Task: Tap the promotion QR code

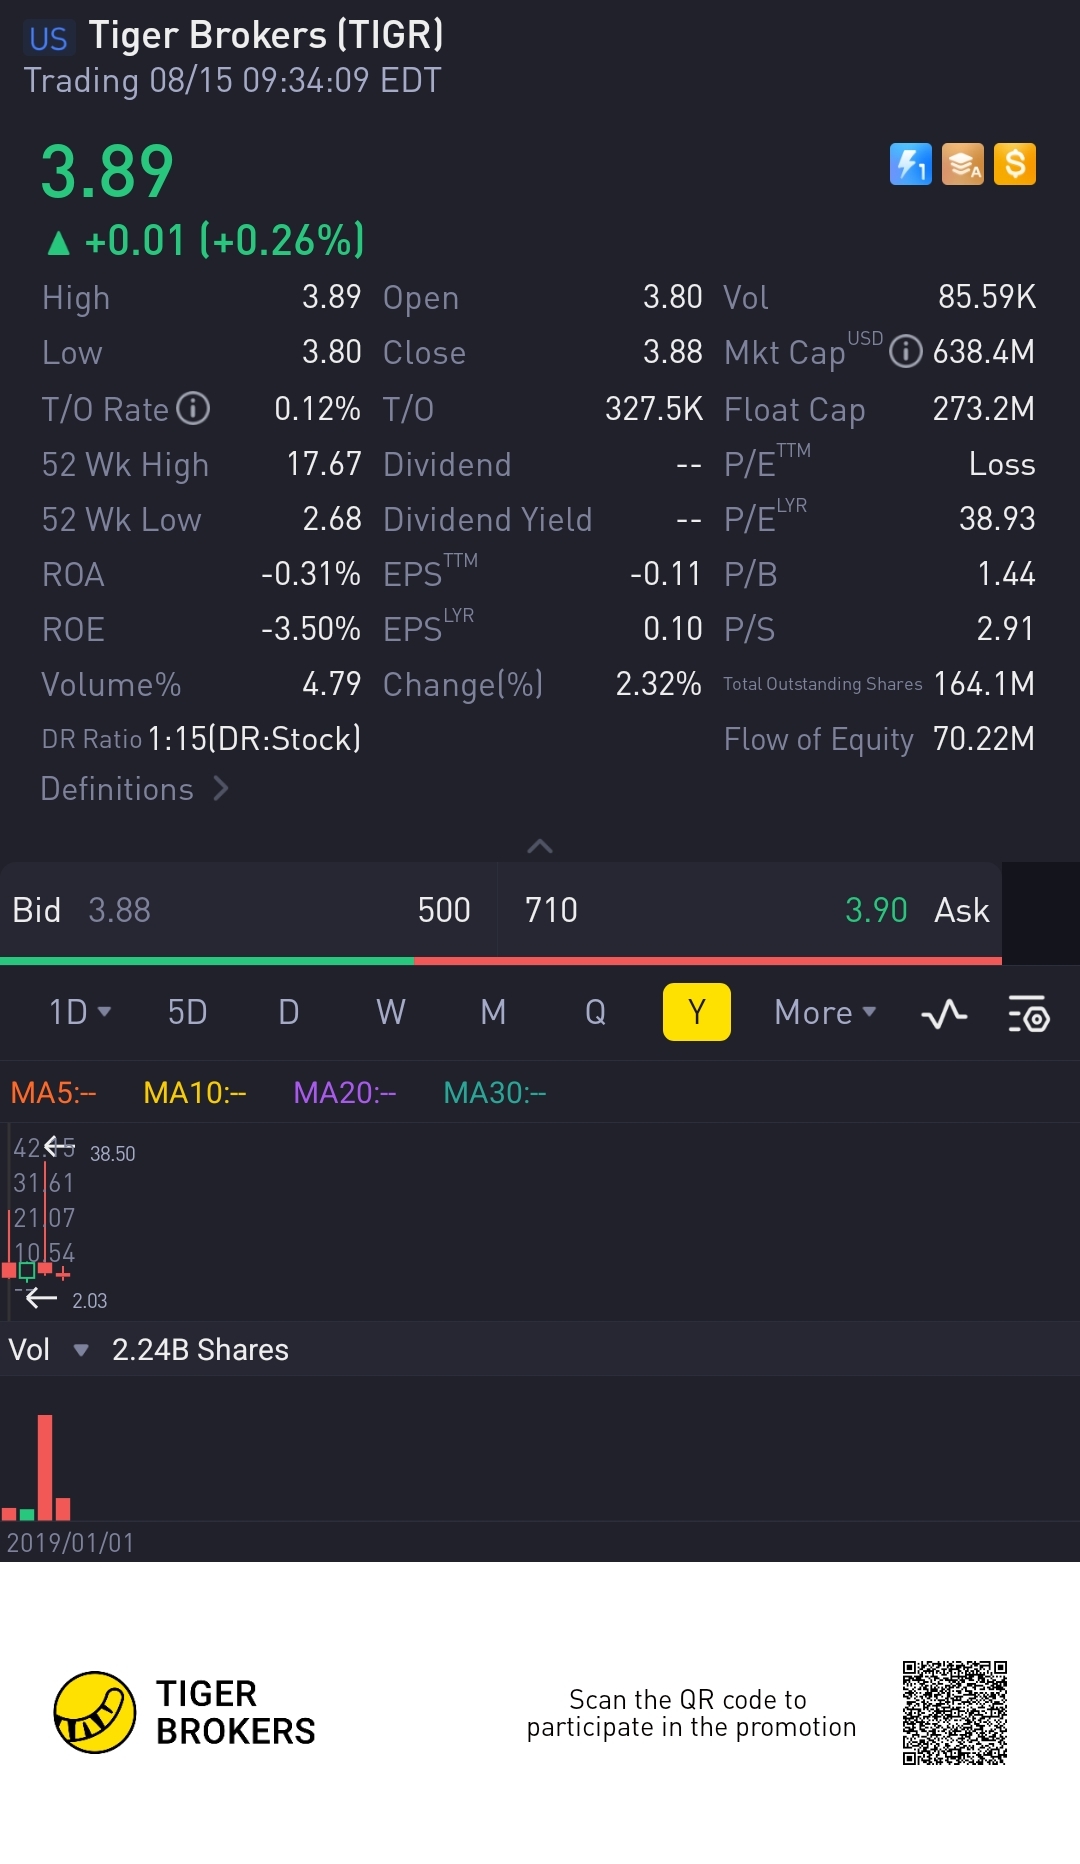Action: coord(954,1712)
